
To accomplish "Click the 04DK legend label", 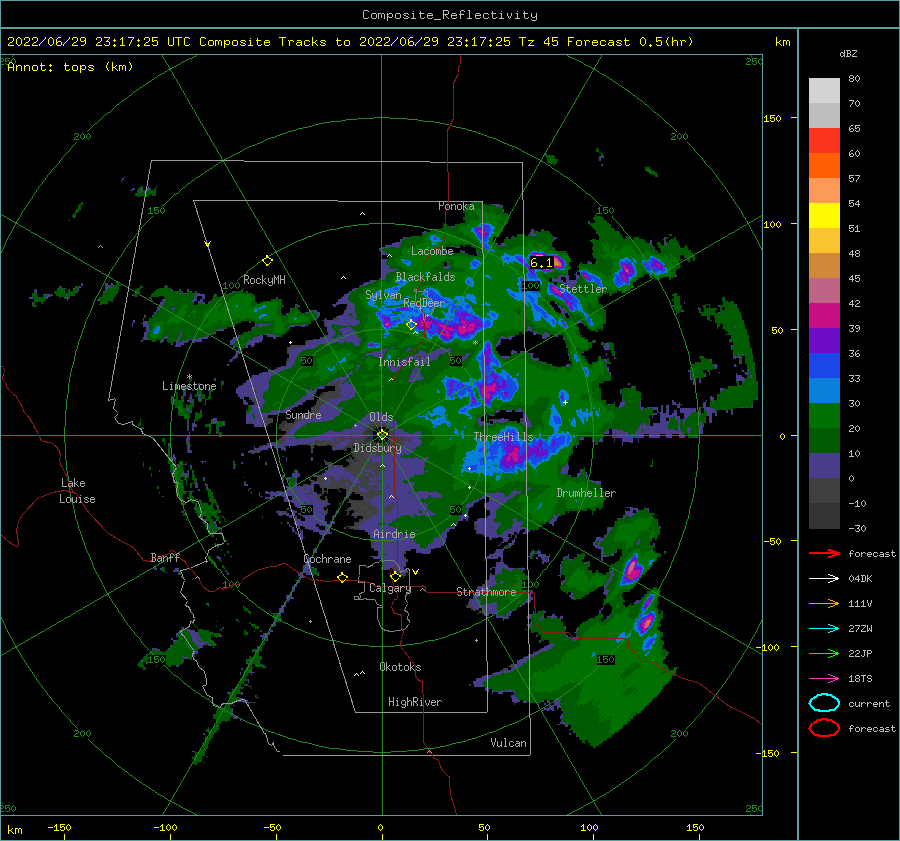I will [x=860, y=579].
